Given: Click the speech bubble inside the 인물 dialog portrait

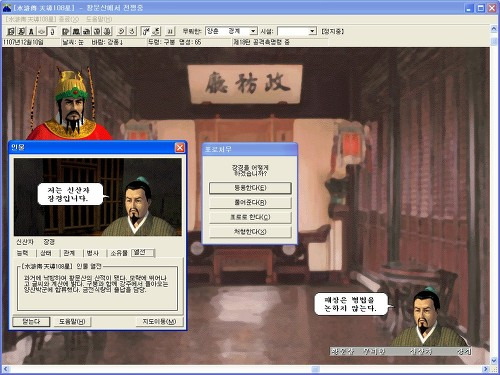Looking at the screenshot, I should [70, 194].
